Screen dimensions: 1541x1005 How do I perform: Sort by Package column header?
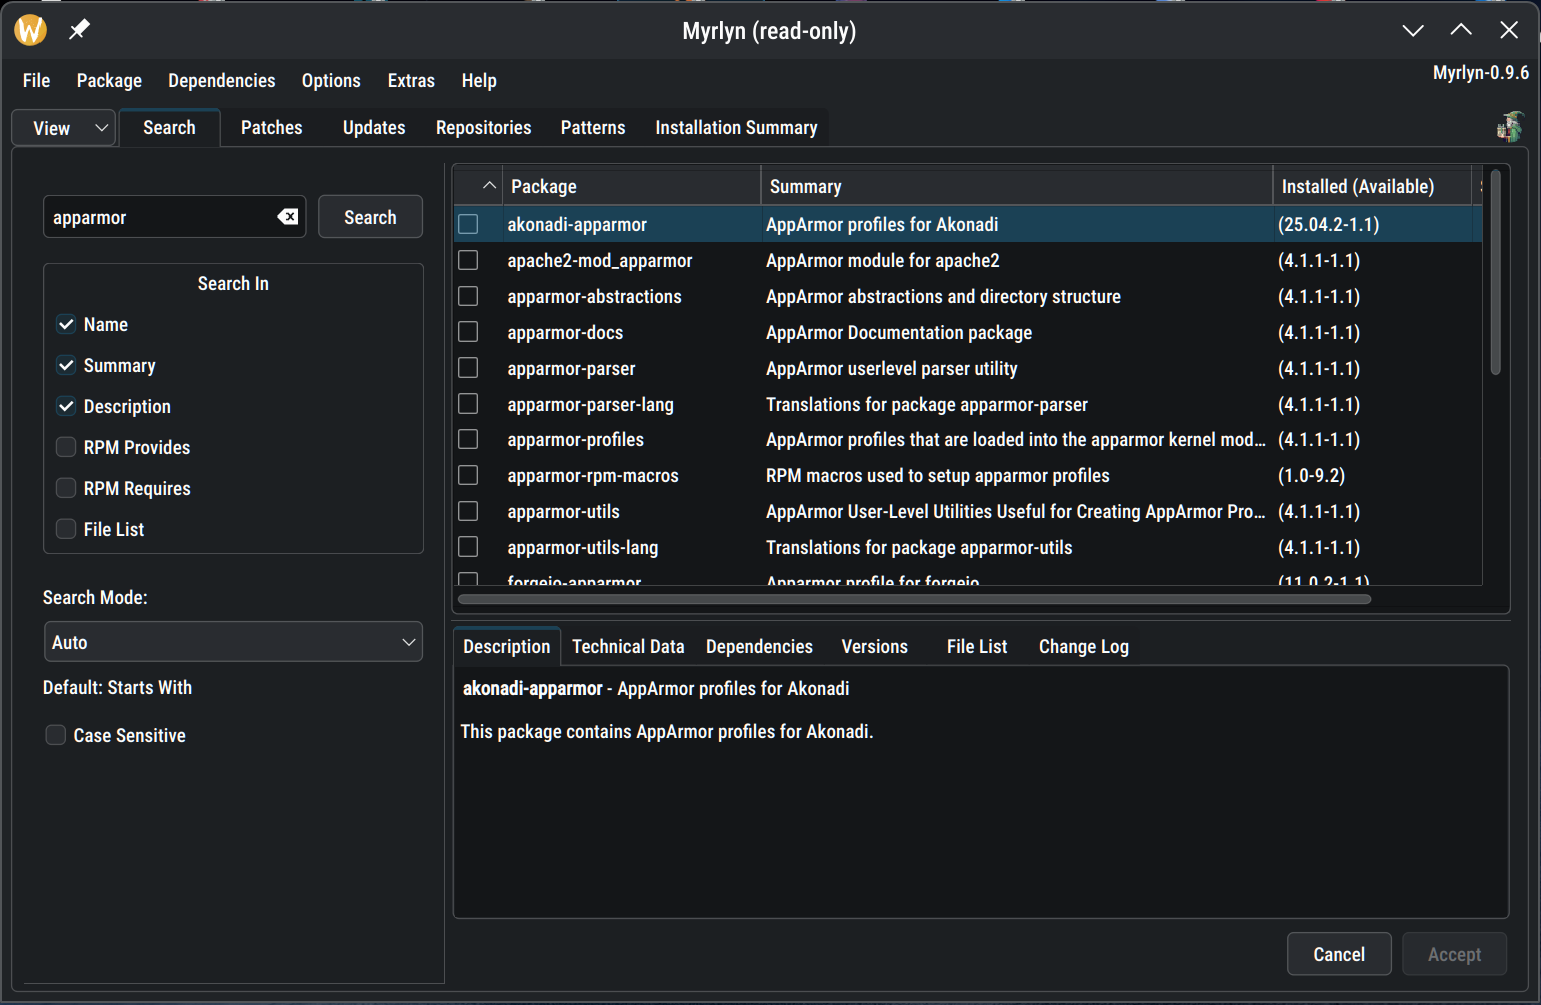pos(632,186)
